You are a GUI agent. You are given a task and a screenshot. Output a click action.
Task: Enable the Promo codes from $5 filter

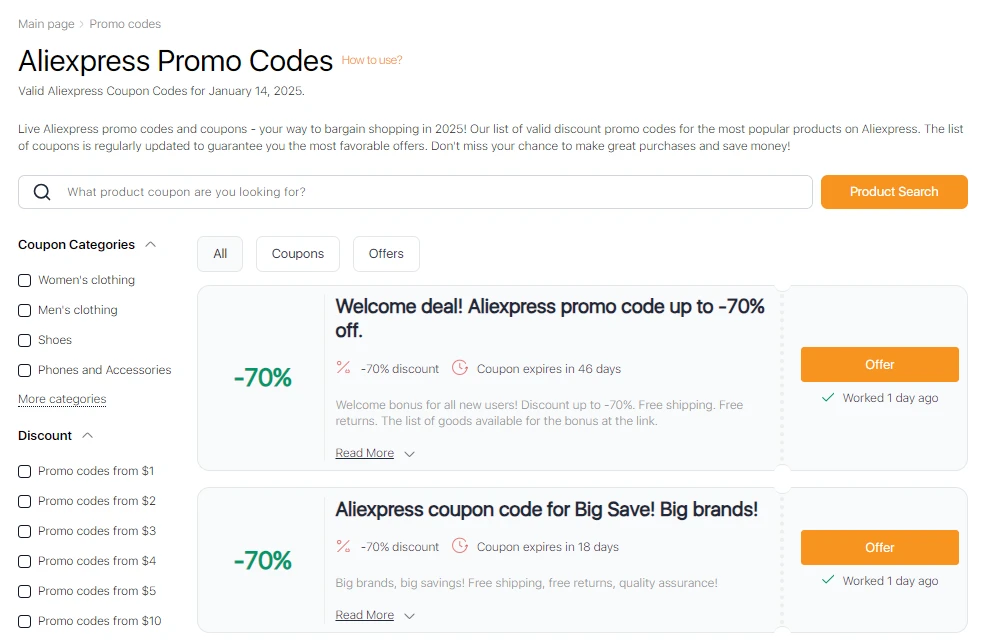coord(24,591)
